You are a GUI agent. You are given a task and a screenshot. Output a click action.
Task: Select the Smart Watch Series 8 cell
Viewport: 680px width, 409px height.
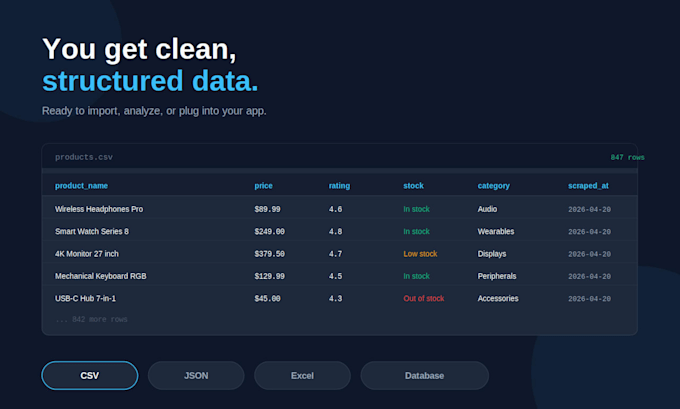[x=92, y=232]
